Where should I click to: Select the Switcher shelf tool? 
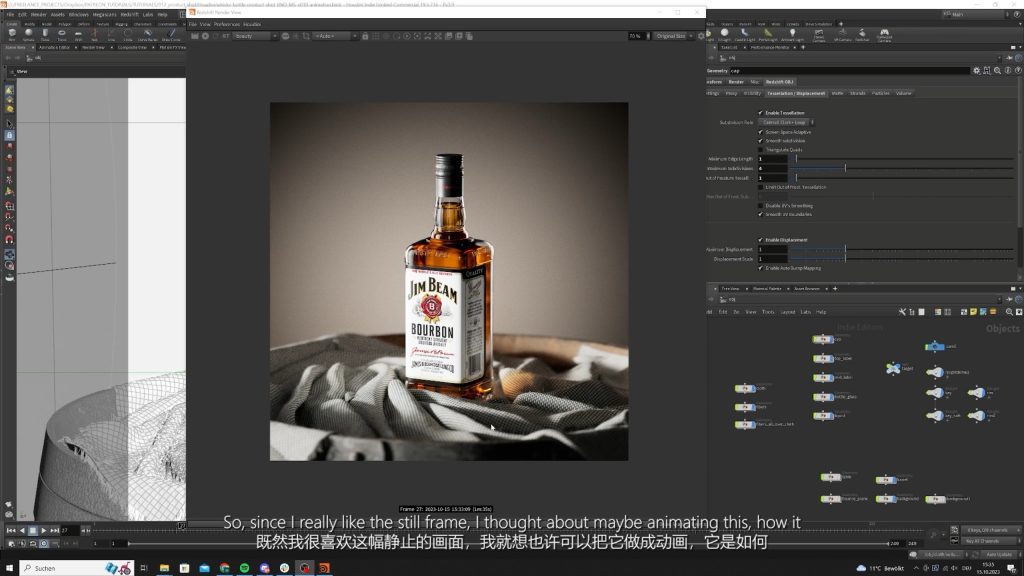point(862,34)
